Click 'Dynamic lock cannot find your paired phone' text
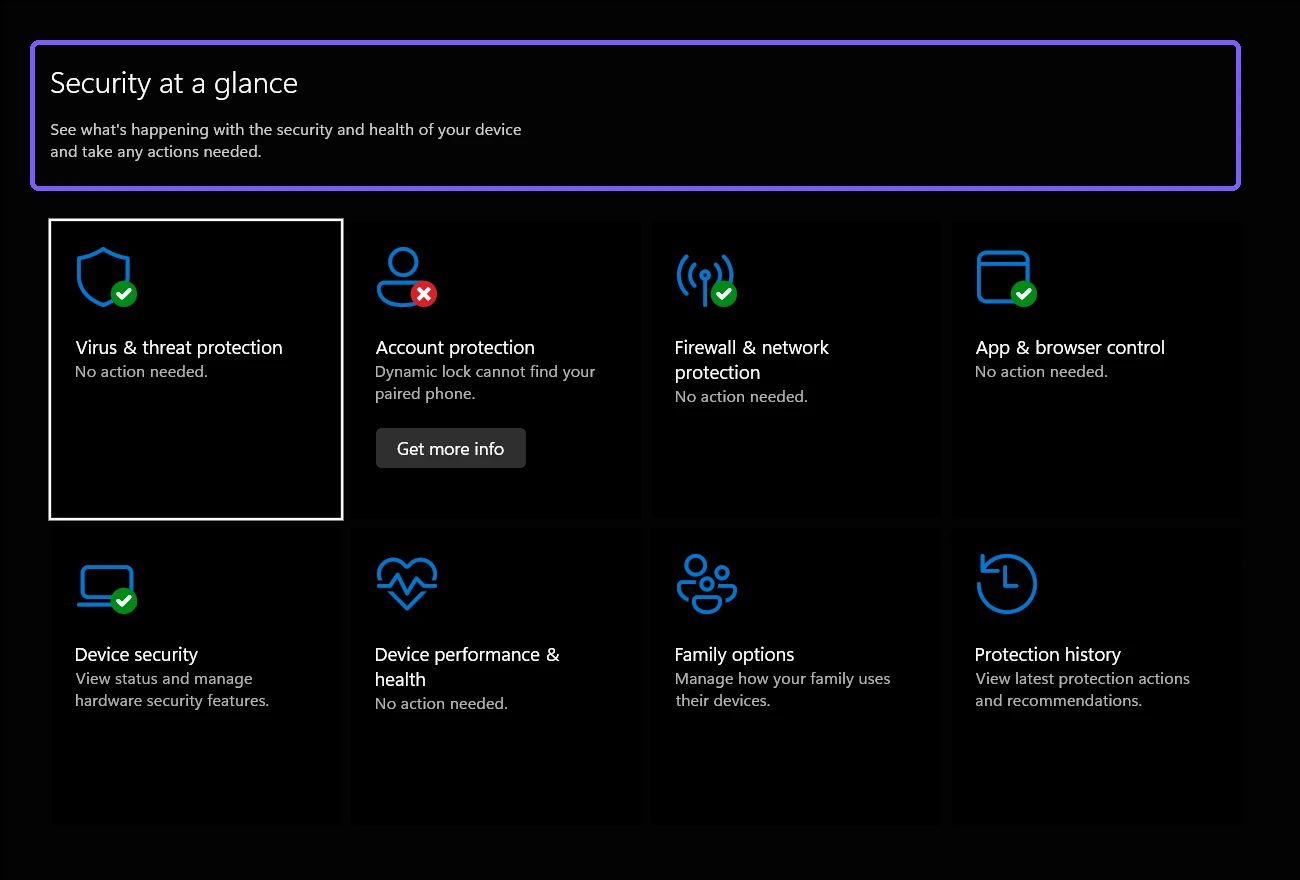The width and height of the screenshot is (1300, 880). (x=485, y=383)
